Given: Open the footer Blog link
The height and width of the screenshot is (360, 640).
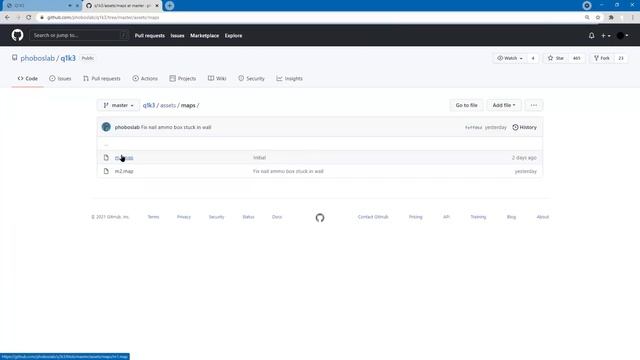Looking at the screenshot, I should 511,217.
